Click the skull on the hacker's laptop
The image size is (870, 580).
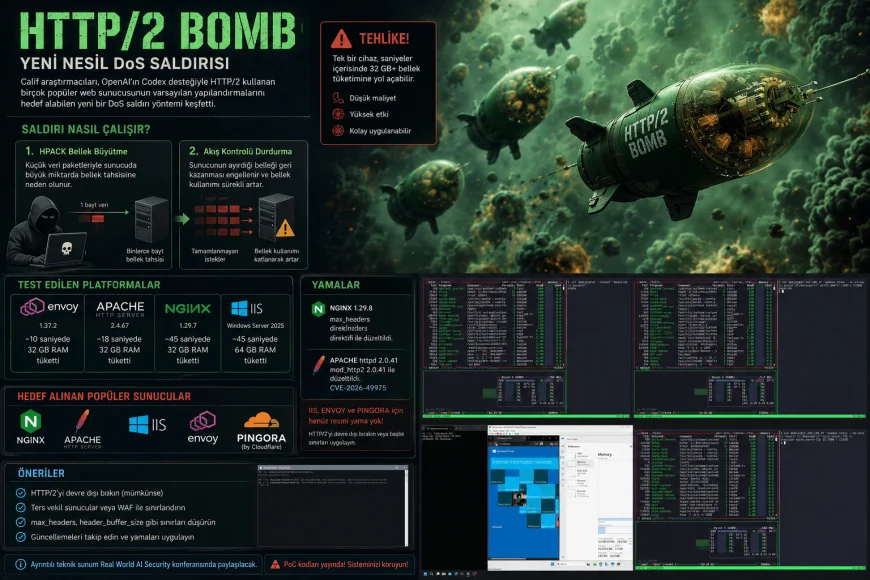point(67,248)
